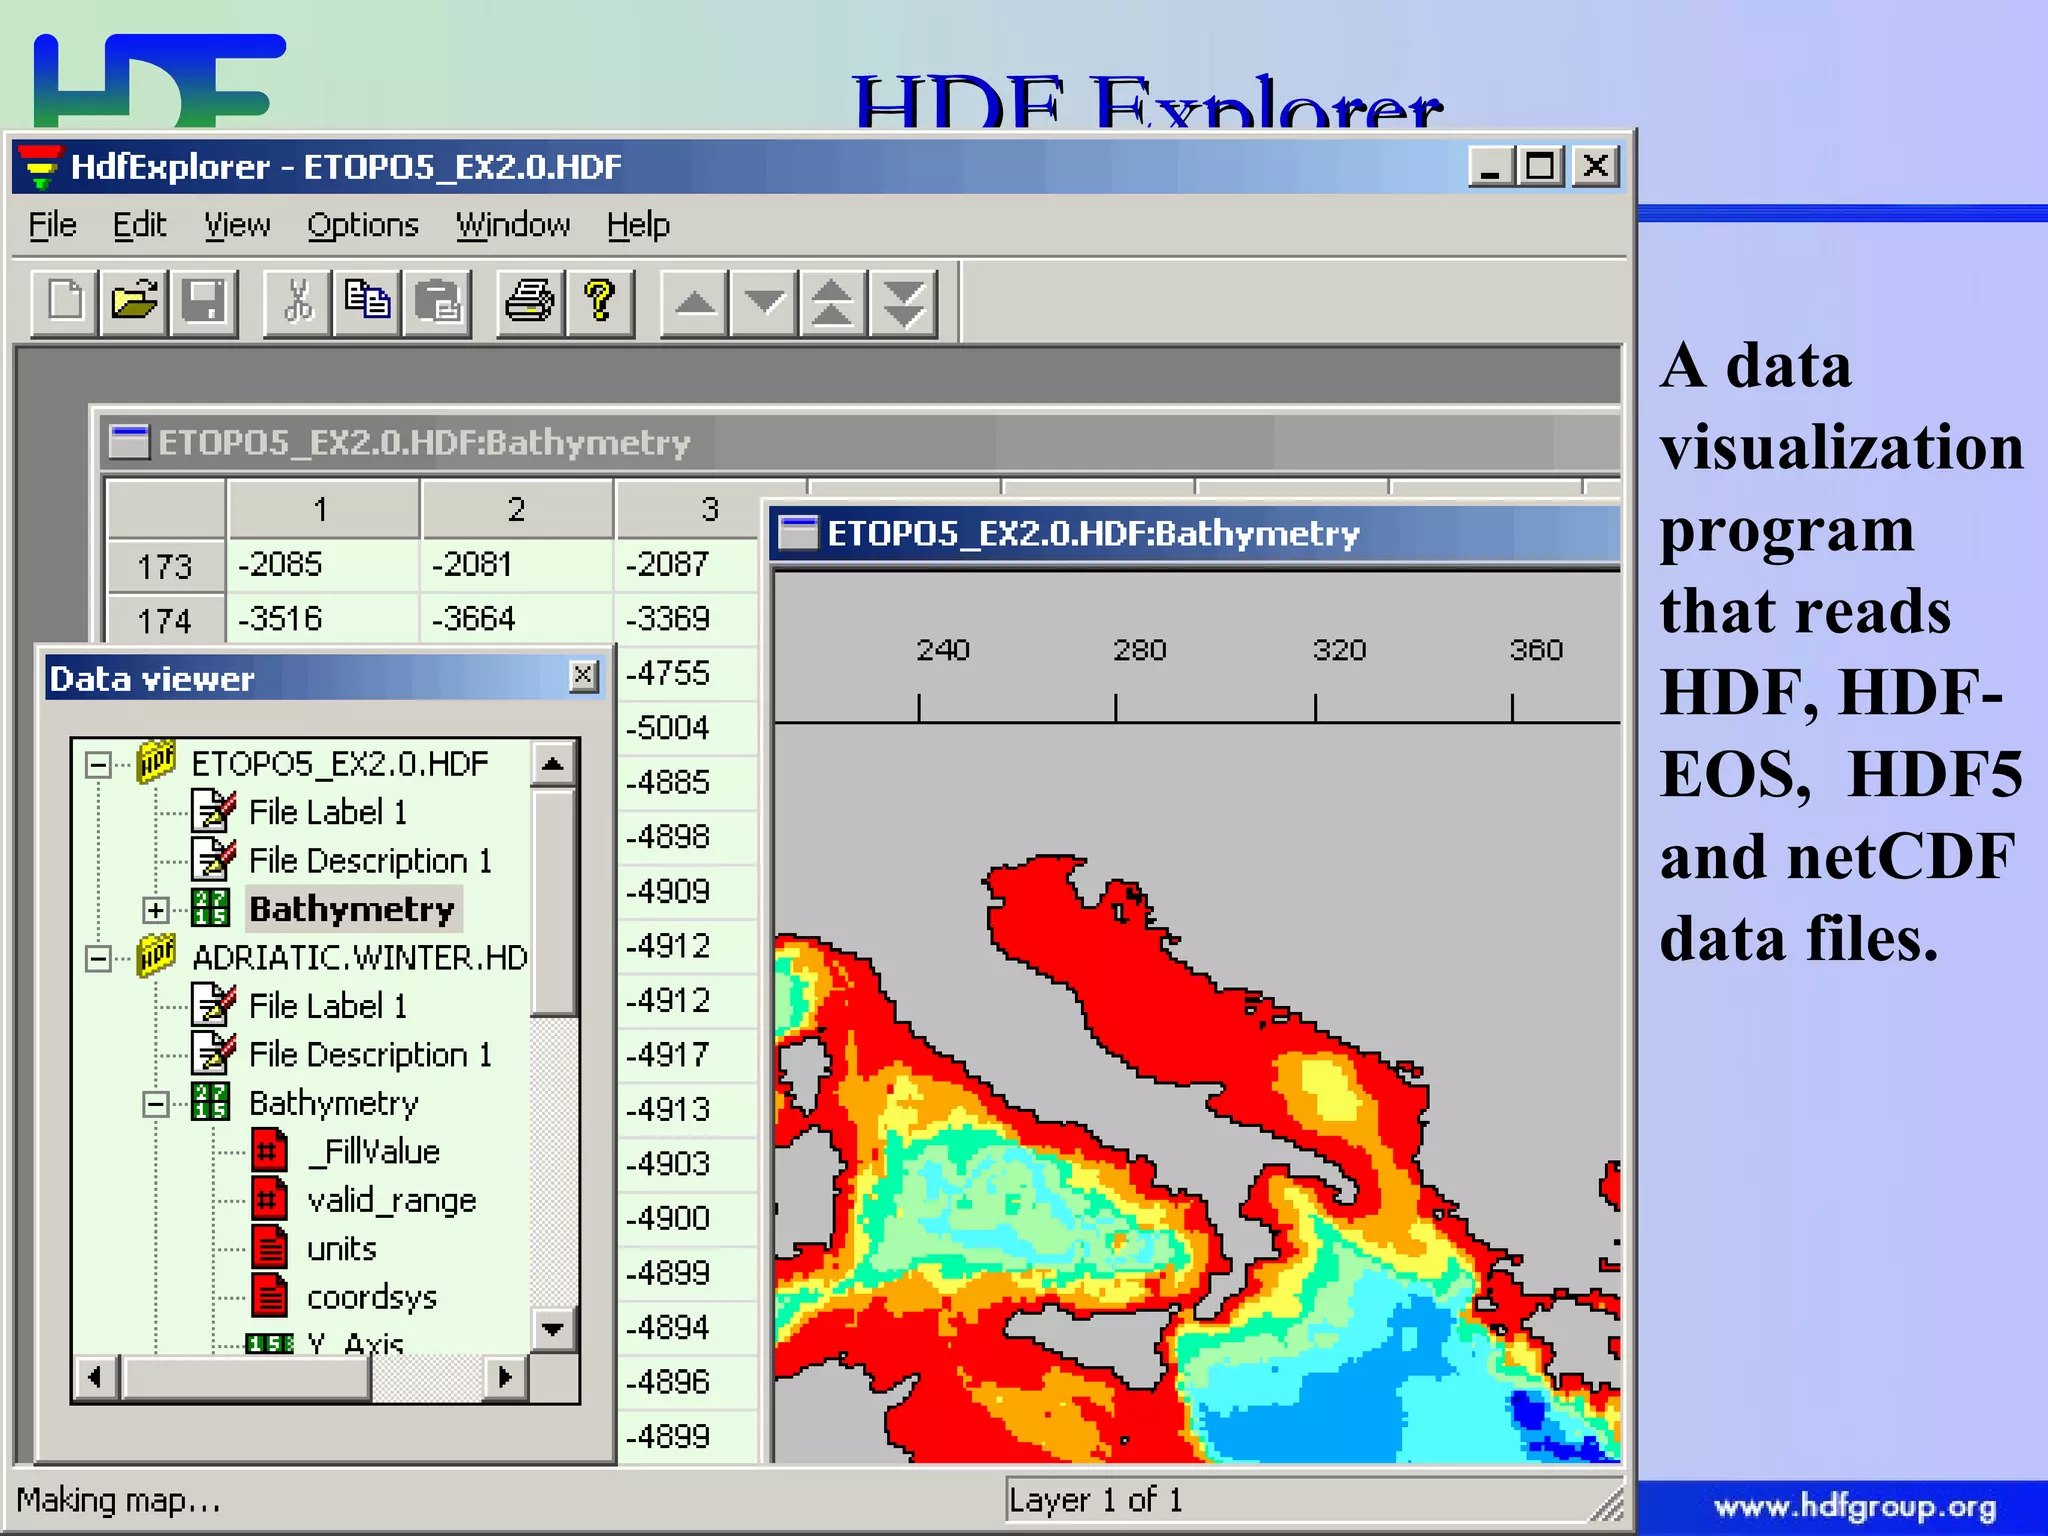Click the single up arrow layer button

[695, 302]
